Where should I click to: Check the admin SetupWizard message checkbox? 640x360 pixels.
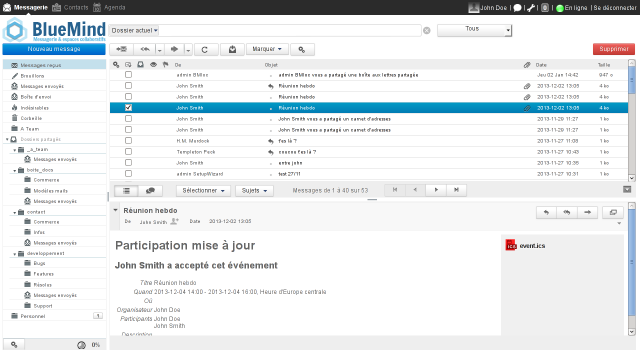click(x=128, y=174)
